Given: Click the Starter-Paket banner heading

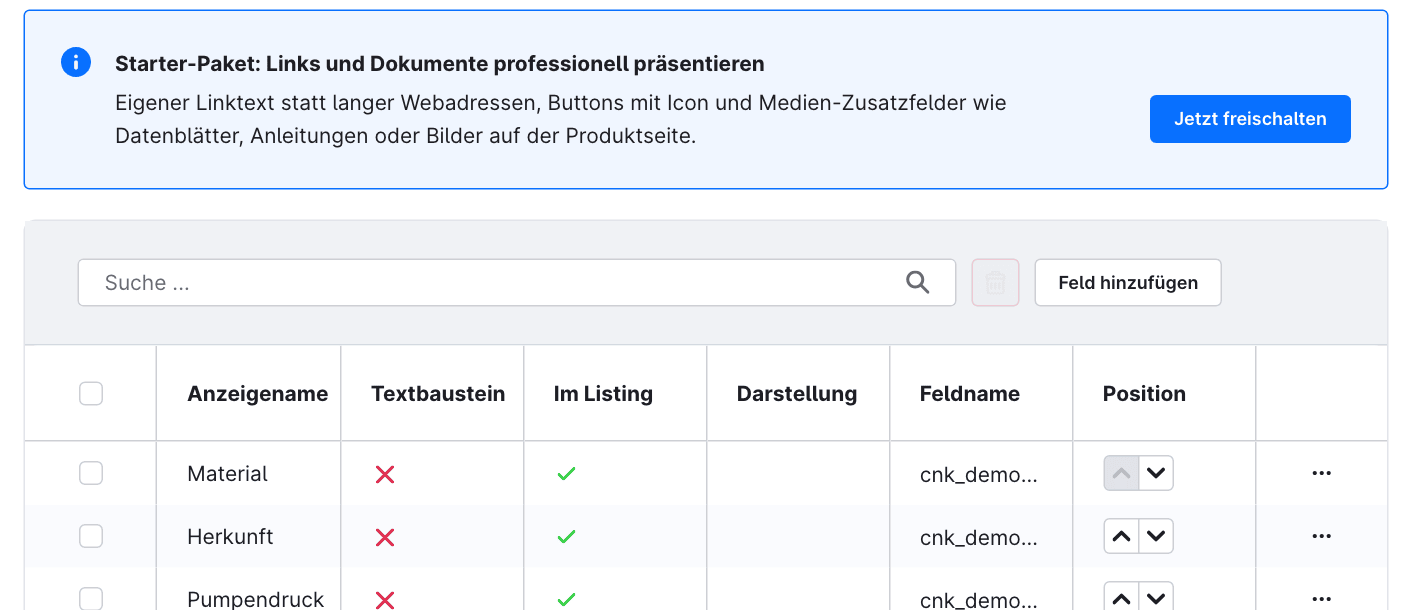Looking at the screenshot, I should click(x=440, y=64).
